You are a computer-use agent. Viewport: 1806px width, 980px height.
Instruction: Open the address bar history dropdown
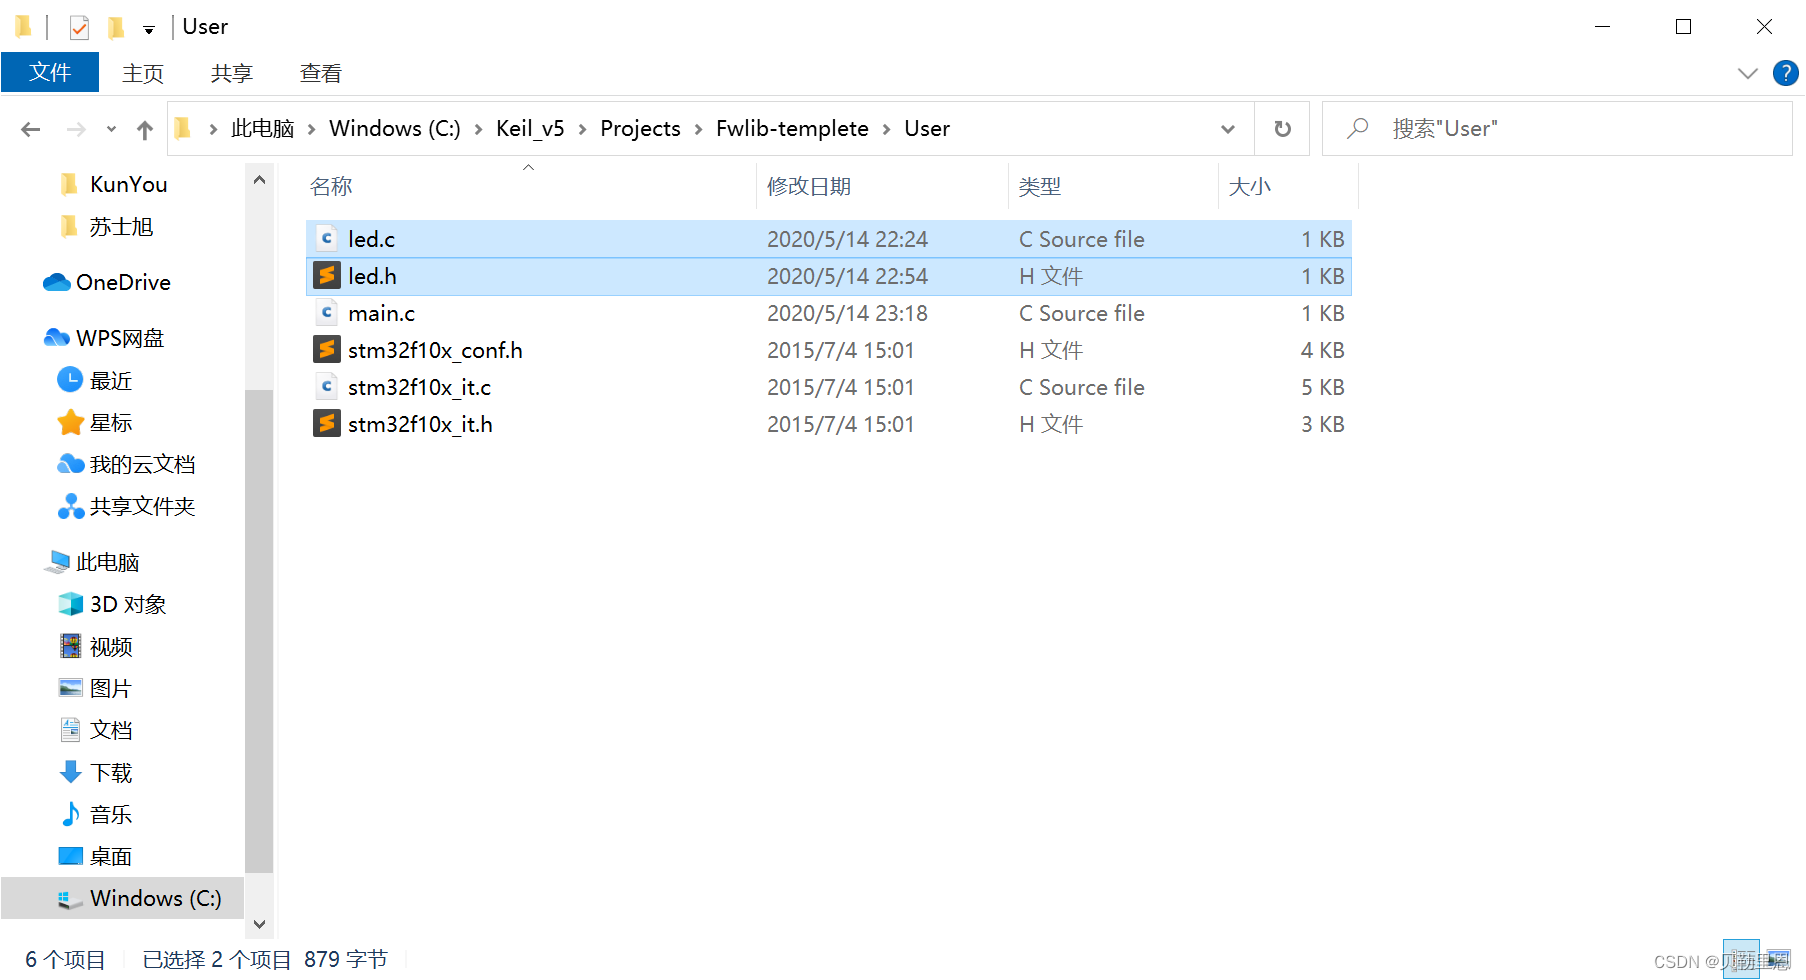[x=1228, y=129]
